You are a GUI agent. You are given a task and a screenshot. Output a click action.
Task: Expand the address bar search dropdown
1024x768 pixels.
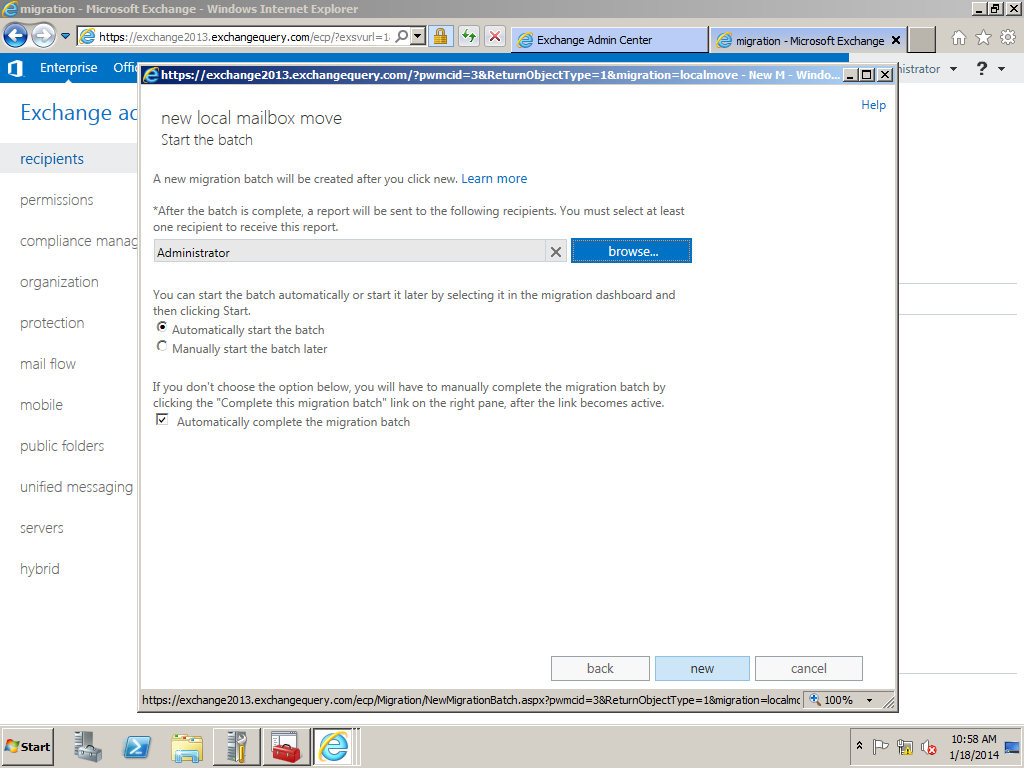(417, 37)
